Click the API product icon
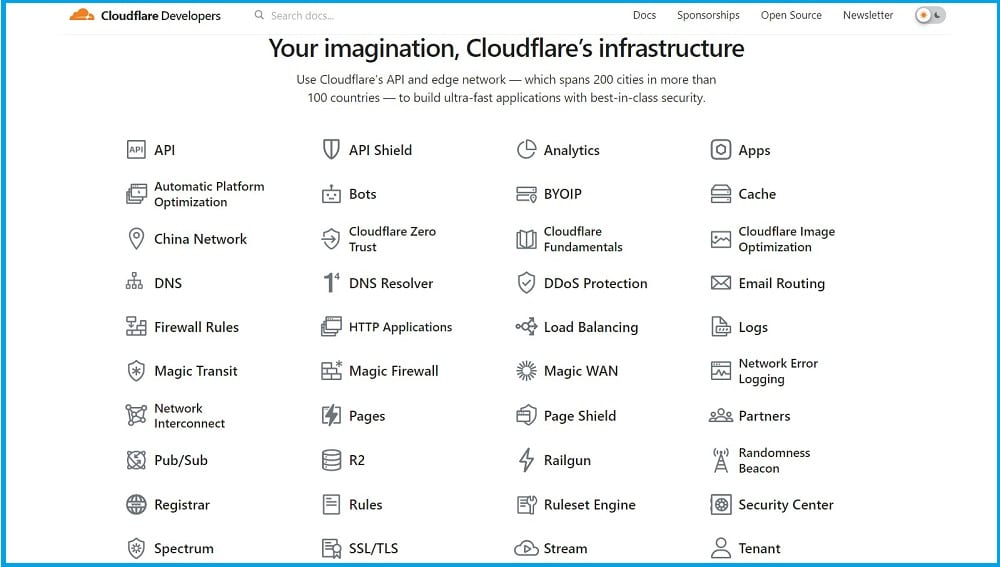Image resolution: width=1000 pixels, height=567 pixels. 136,150
